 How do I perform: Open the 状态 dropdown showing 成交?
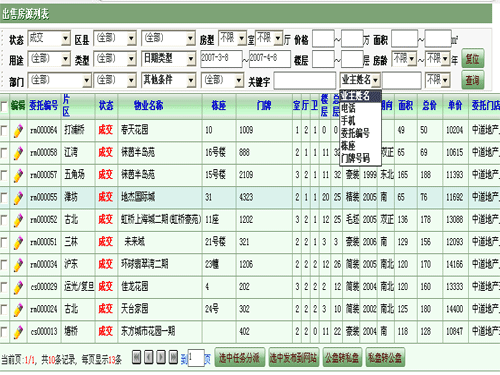49,39
